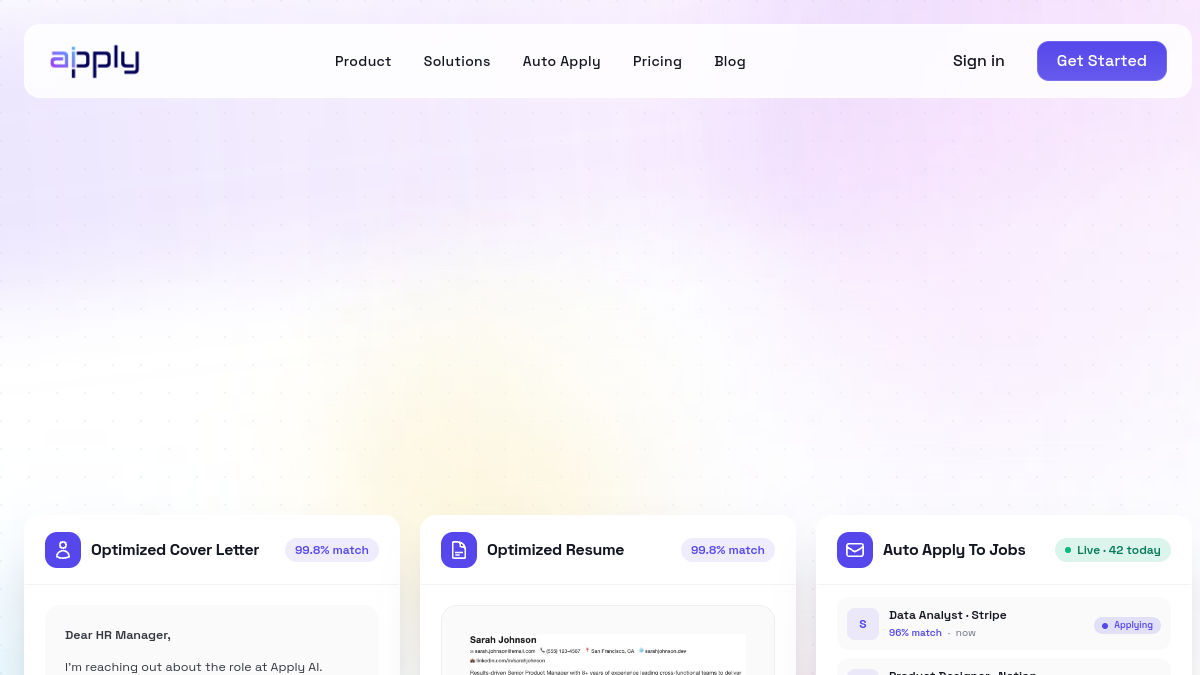
Task: Click the Auto Apply To Jobs envelope icon
Action: click(855, 550)
